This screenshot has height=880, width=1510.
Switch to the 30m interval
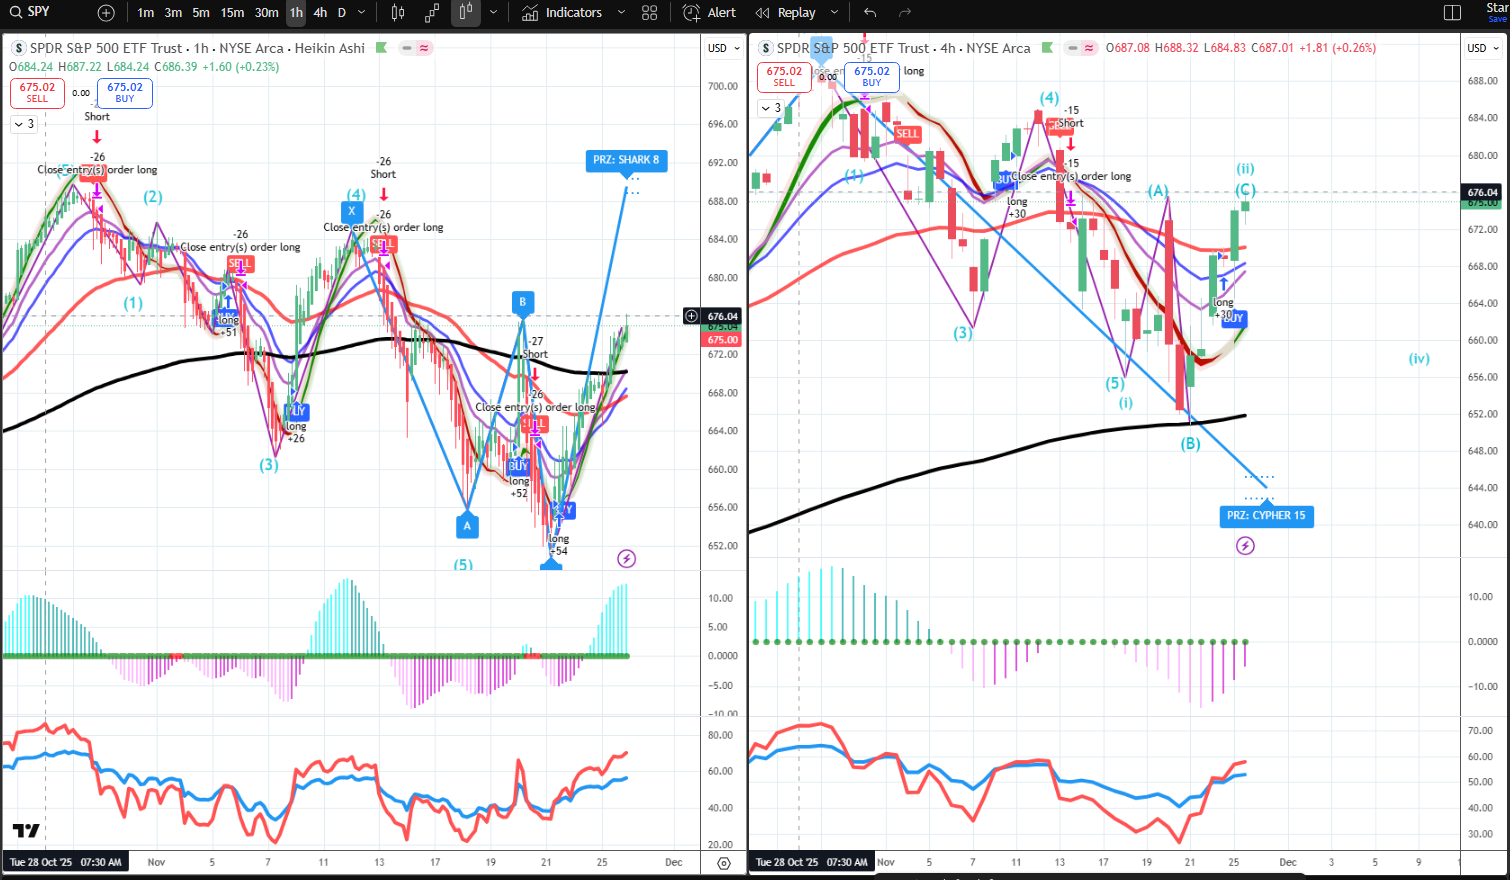(266, 13)
